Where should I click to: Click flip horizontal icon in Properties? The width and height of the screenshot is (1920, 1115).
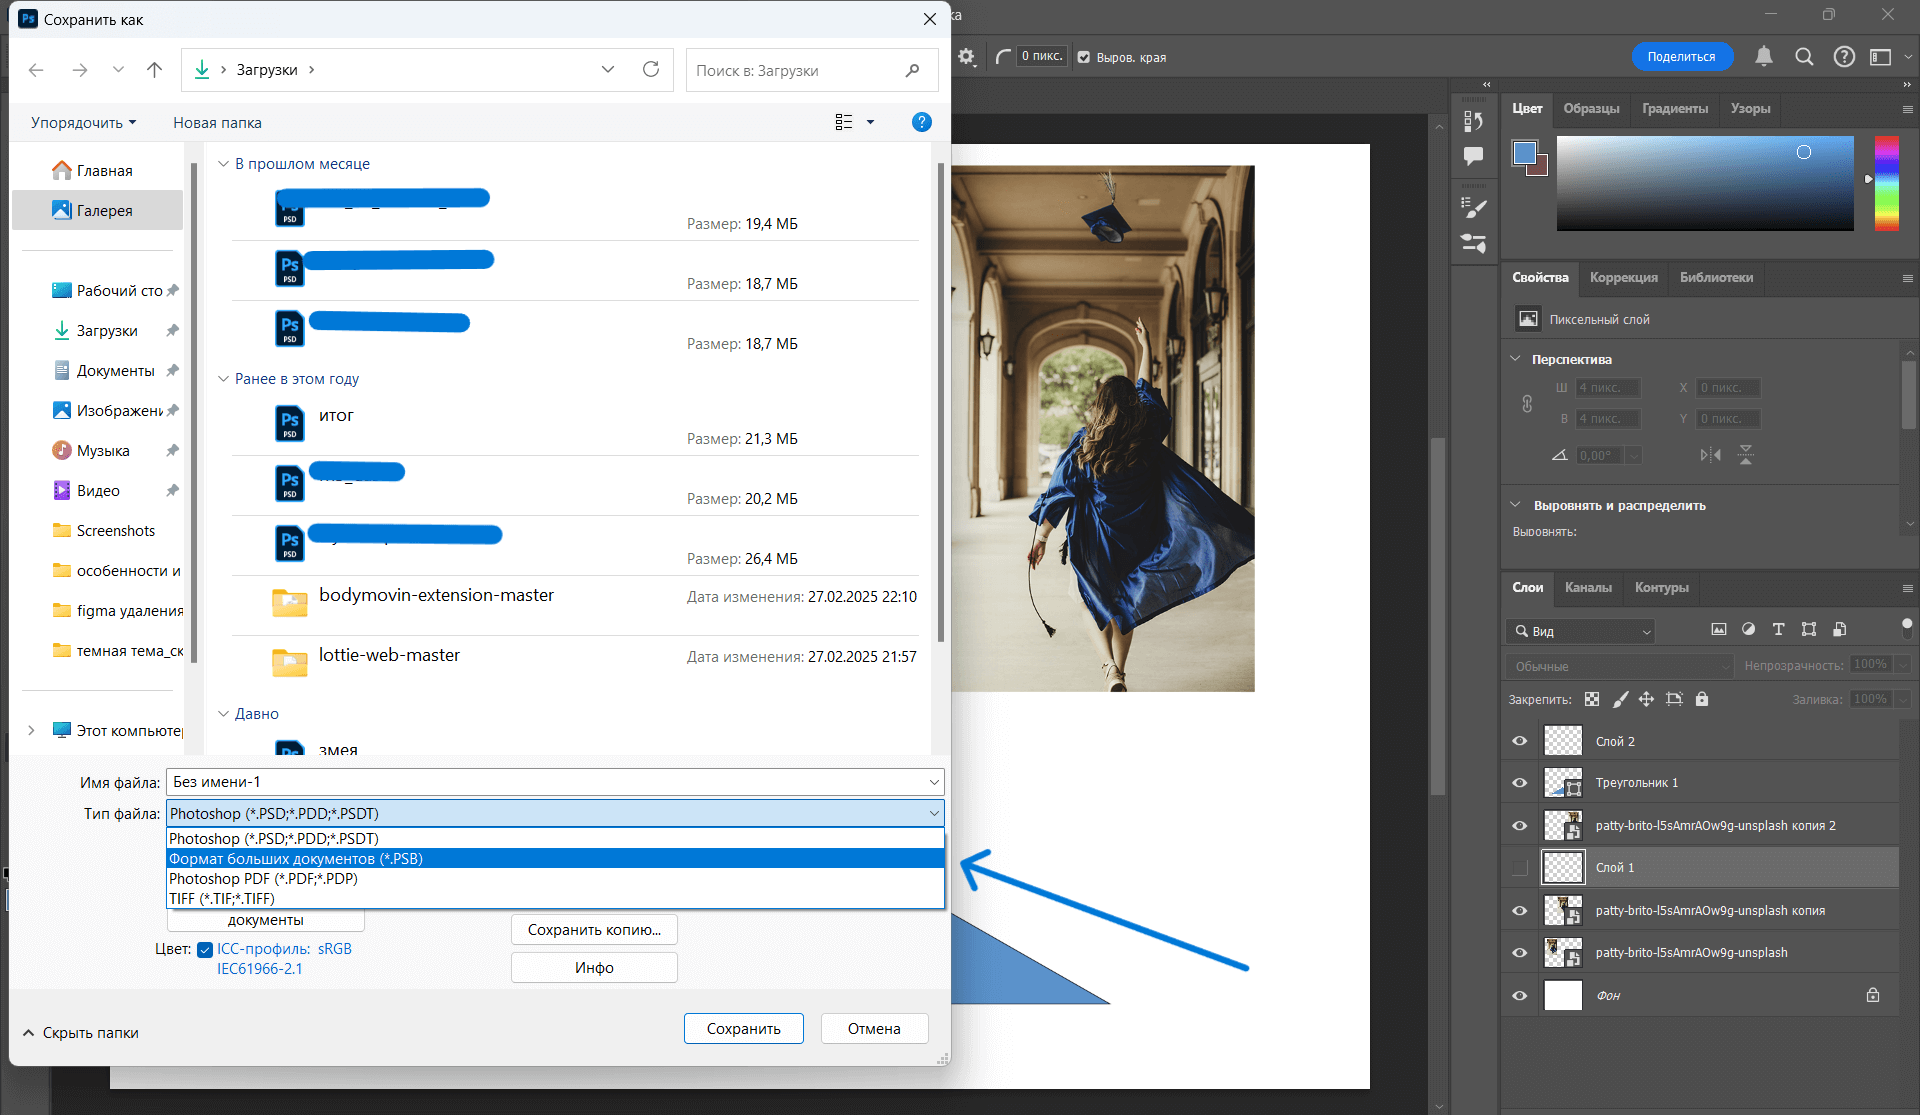(x=1710, y=455)
